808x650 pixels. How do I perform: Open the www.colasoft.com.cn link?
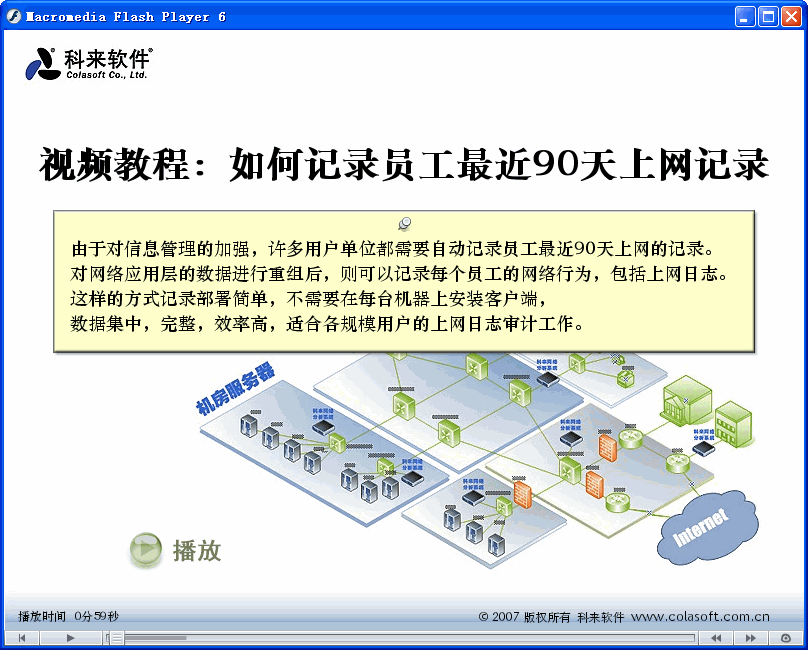(x=700, y=616)
